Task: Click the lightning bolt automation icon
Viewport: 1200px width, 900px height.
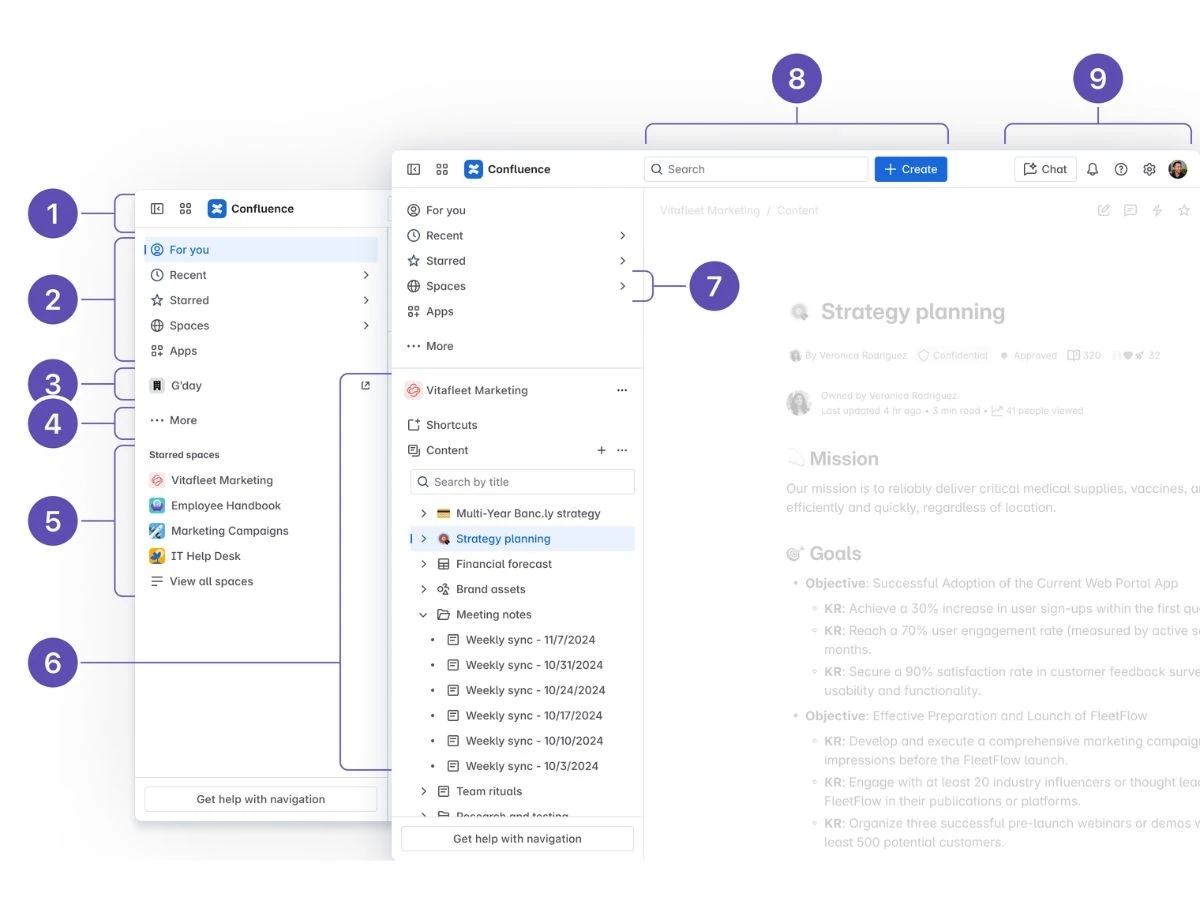Action: [x=1157, y=210]
